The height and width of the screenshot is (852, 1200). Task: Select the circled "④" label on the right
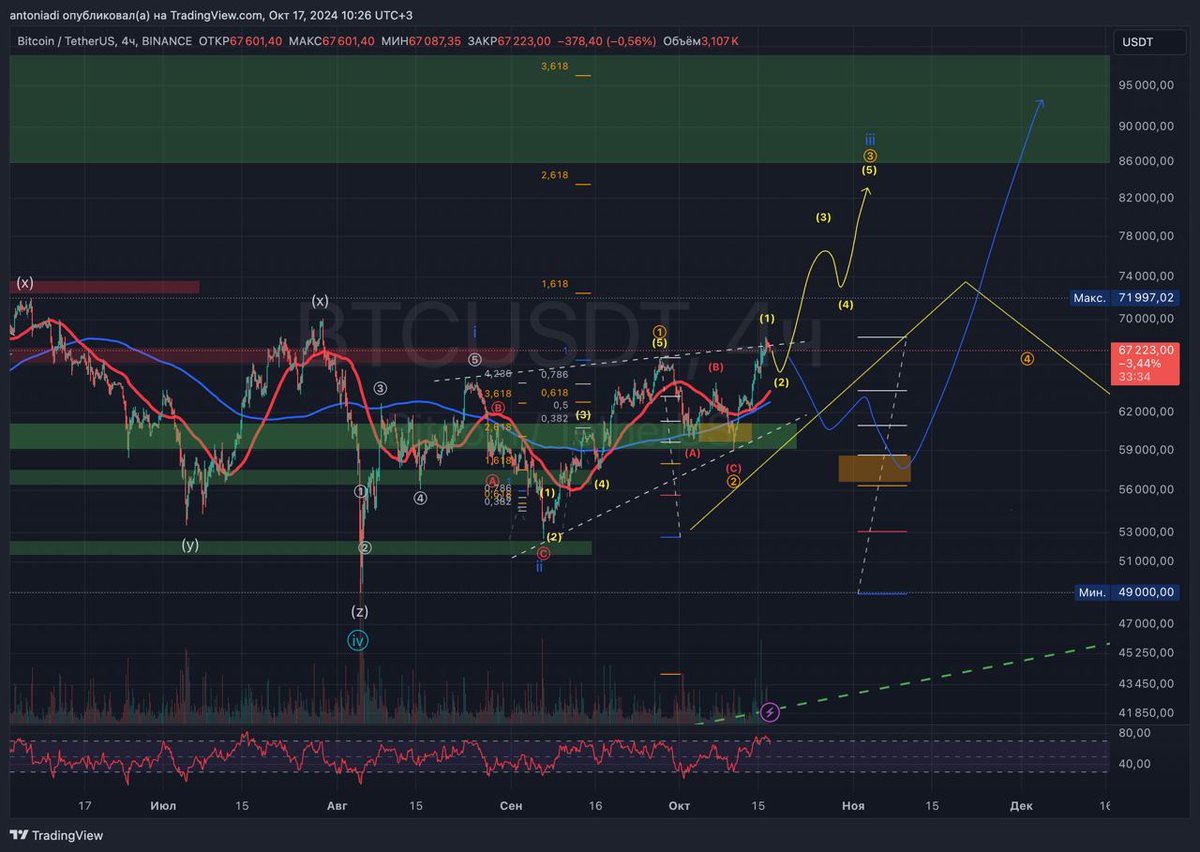click(1026, 357)
